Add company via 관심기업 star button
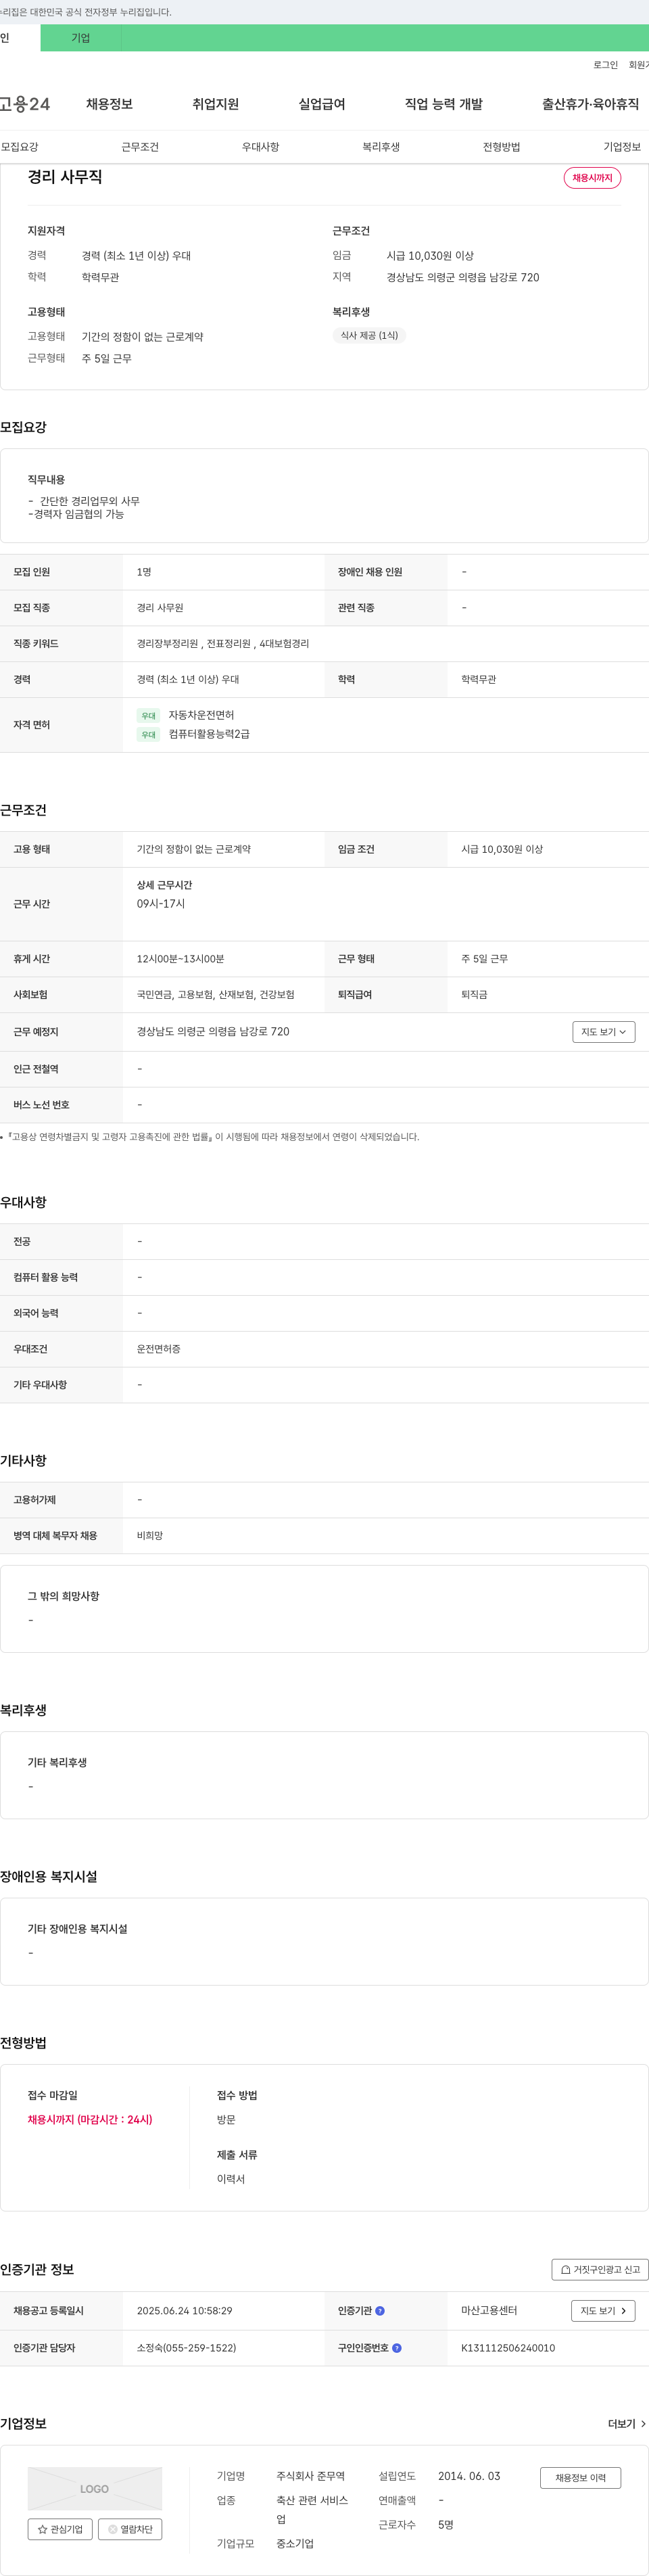The image size is (649, 2576). click(60, 2529)
